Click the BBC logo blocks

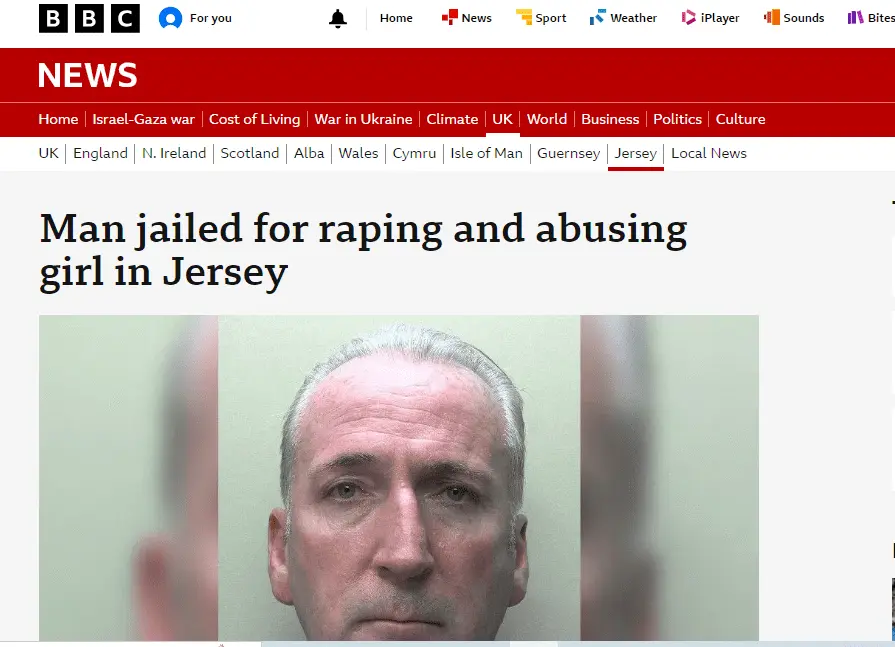pos(89,18)
